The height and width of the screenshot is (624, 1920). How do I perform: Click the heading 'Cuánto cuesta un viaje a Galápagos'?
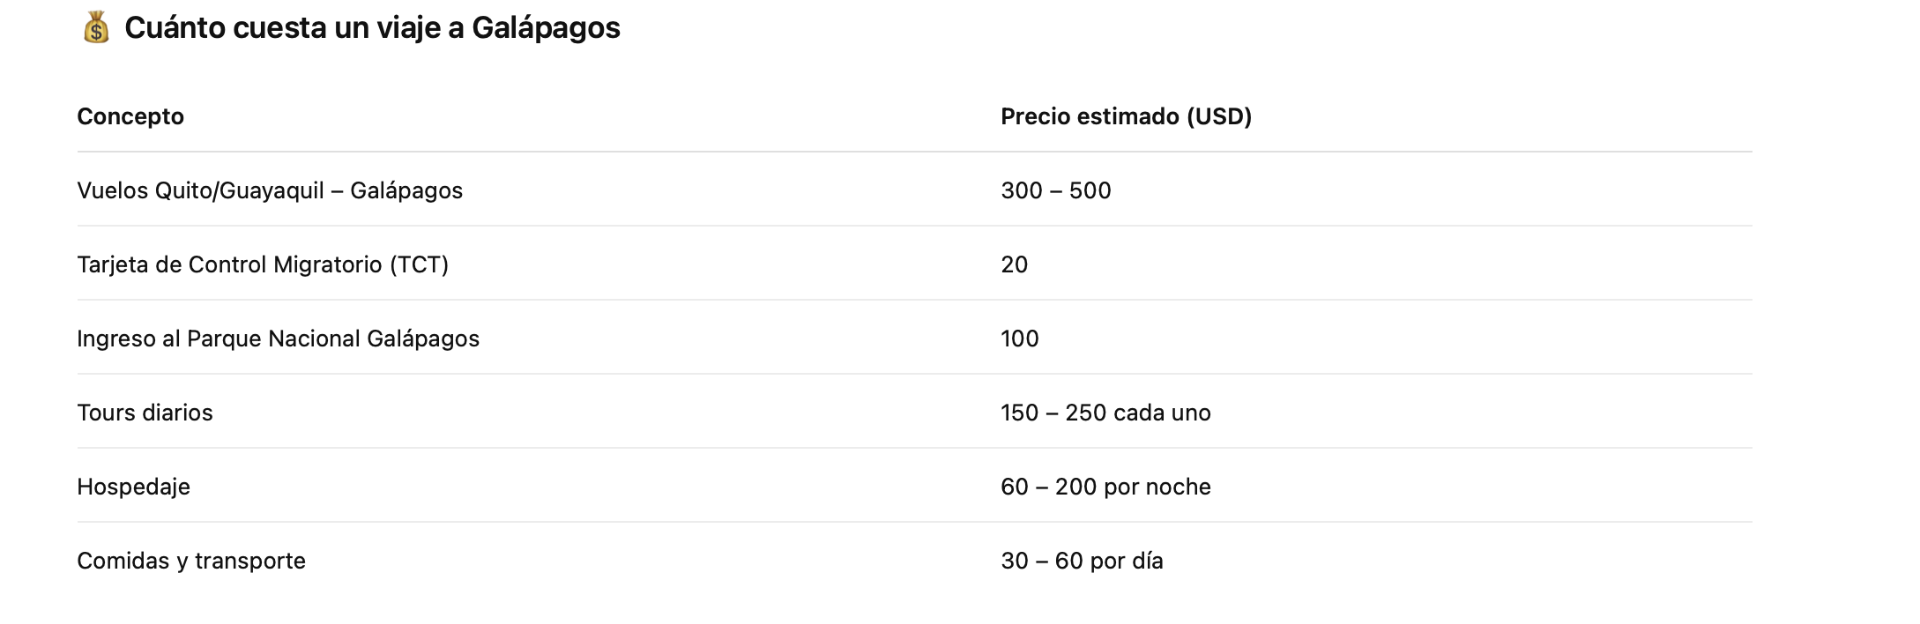(372, 28)
